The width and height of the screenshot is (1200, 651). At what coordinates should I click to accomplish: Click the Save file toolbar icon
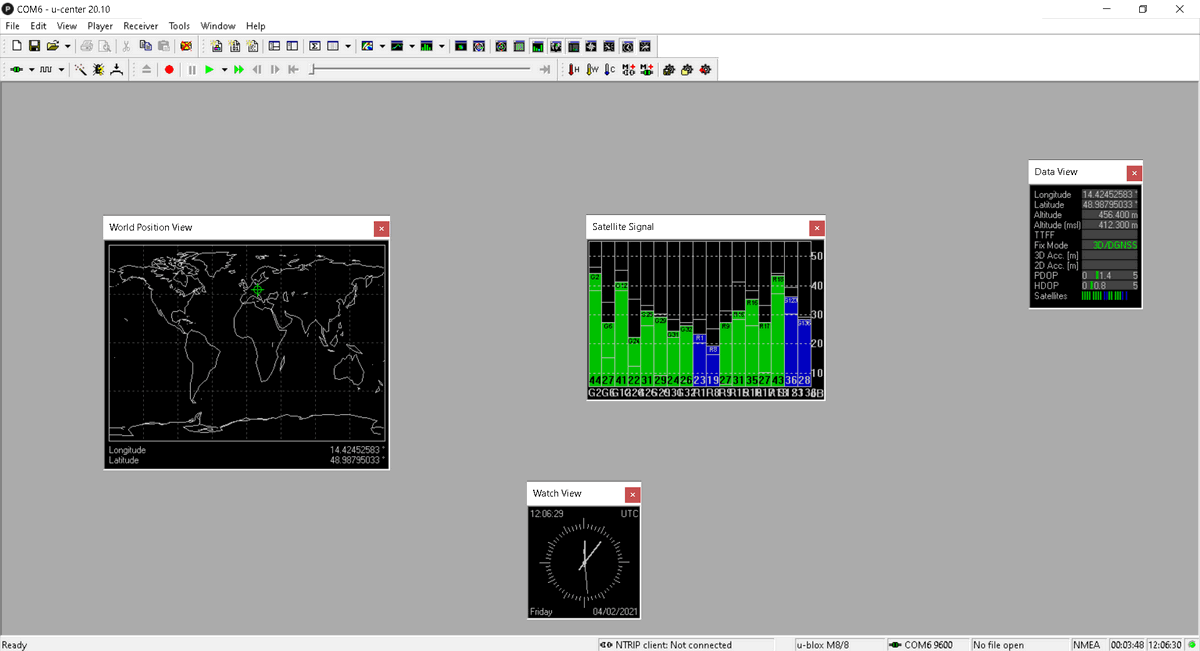(x=34, y=46)
